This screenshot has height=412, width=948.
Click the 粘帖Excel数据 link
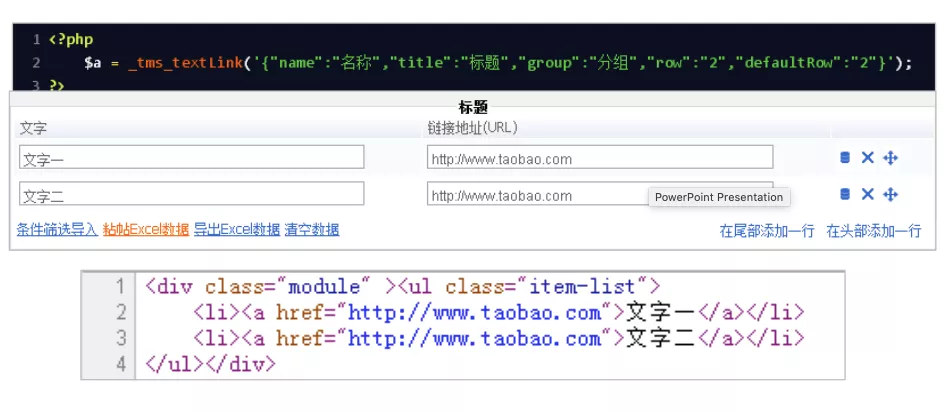(146, 230)
